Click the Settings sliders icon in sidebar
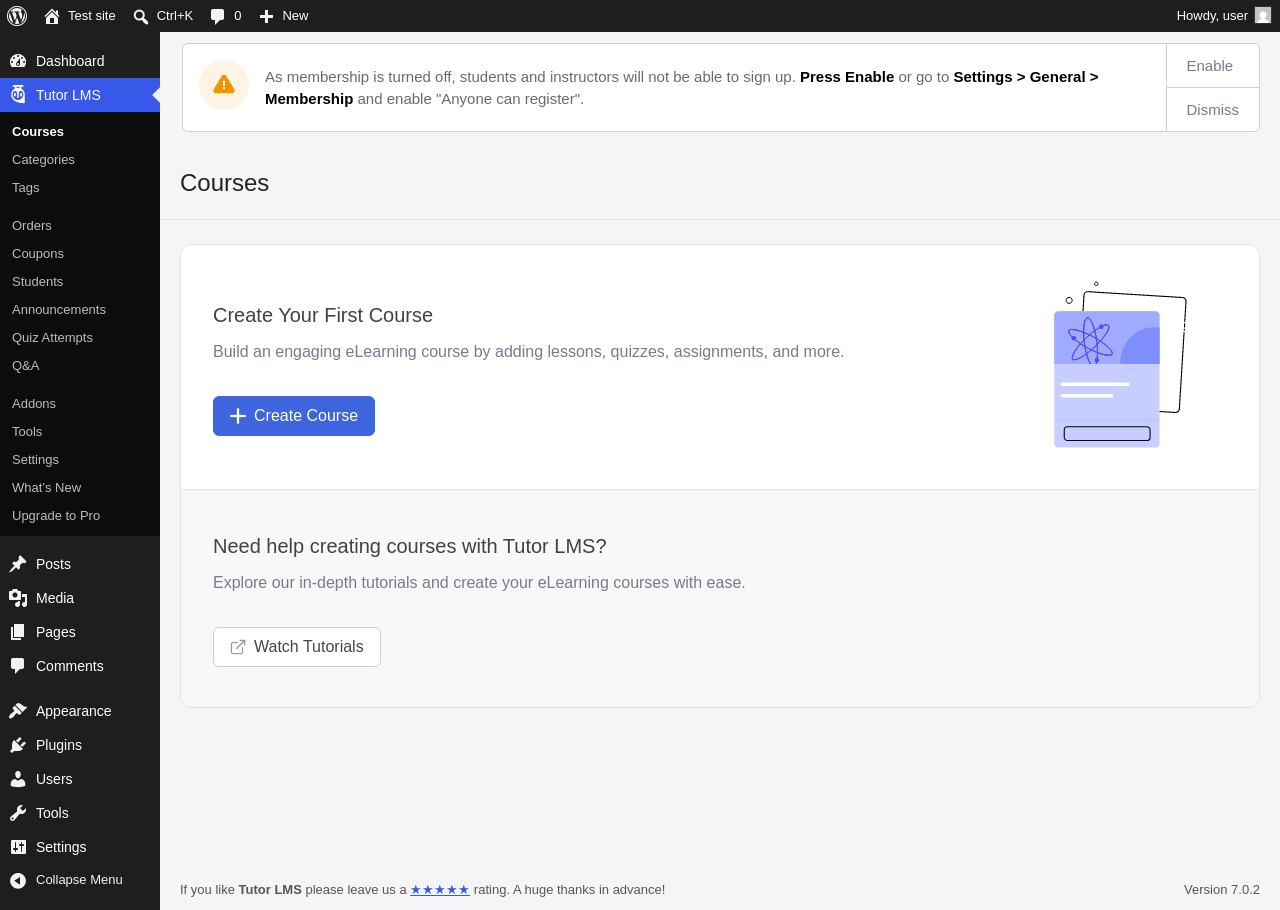The width and height of the screenshot is (1280, 910). pos(18,847)
